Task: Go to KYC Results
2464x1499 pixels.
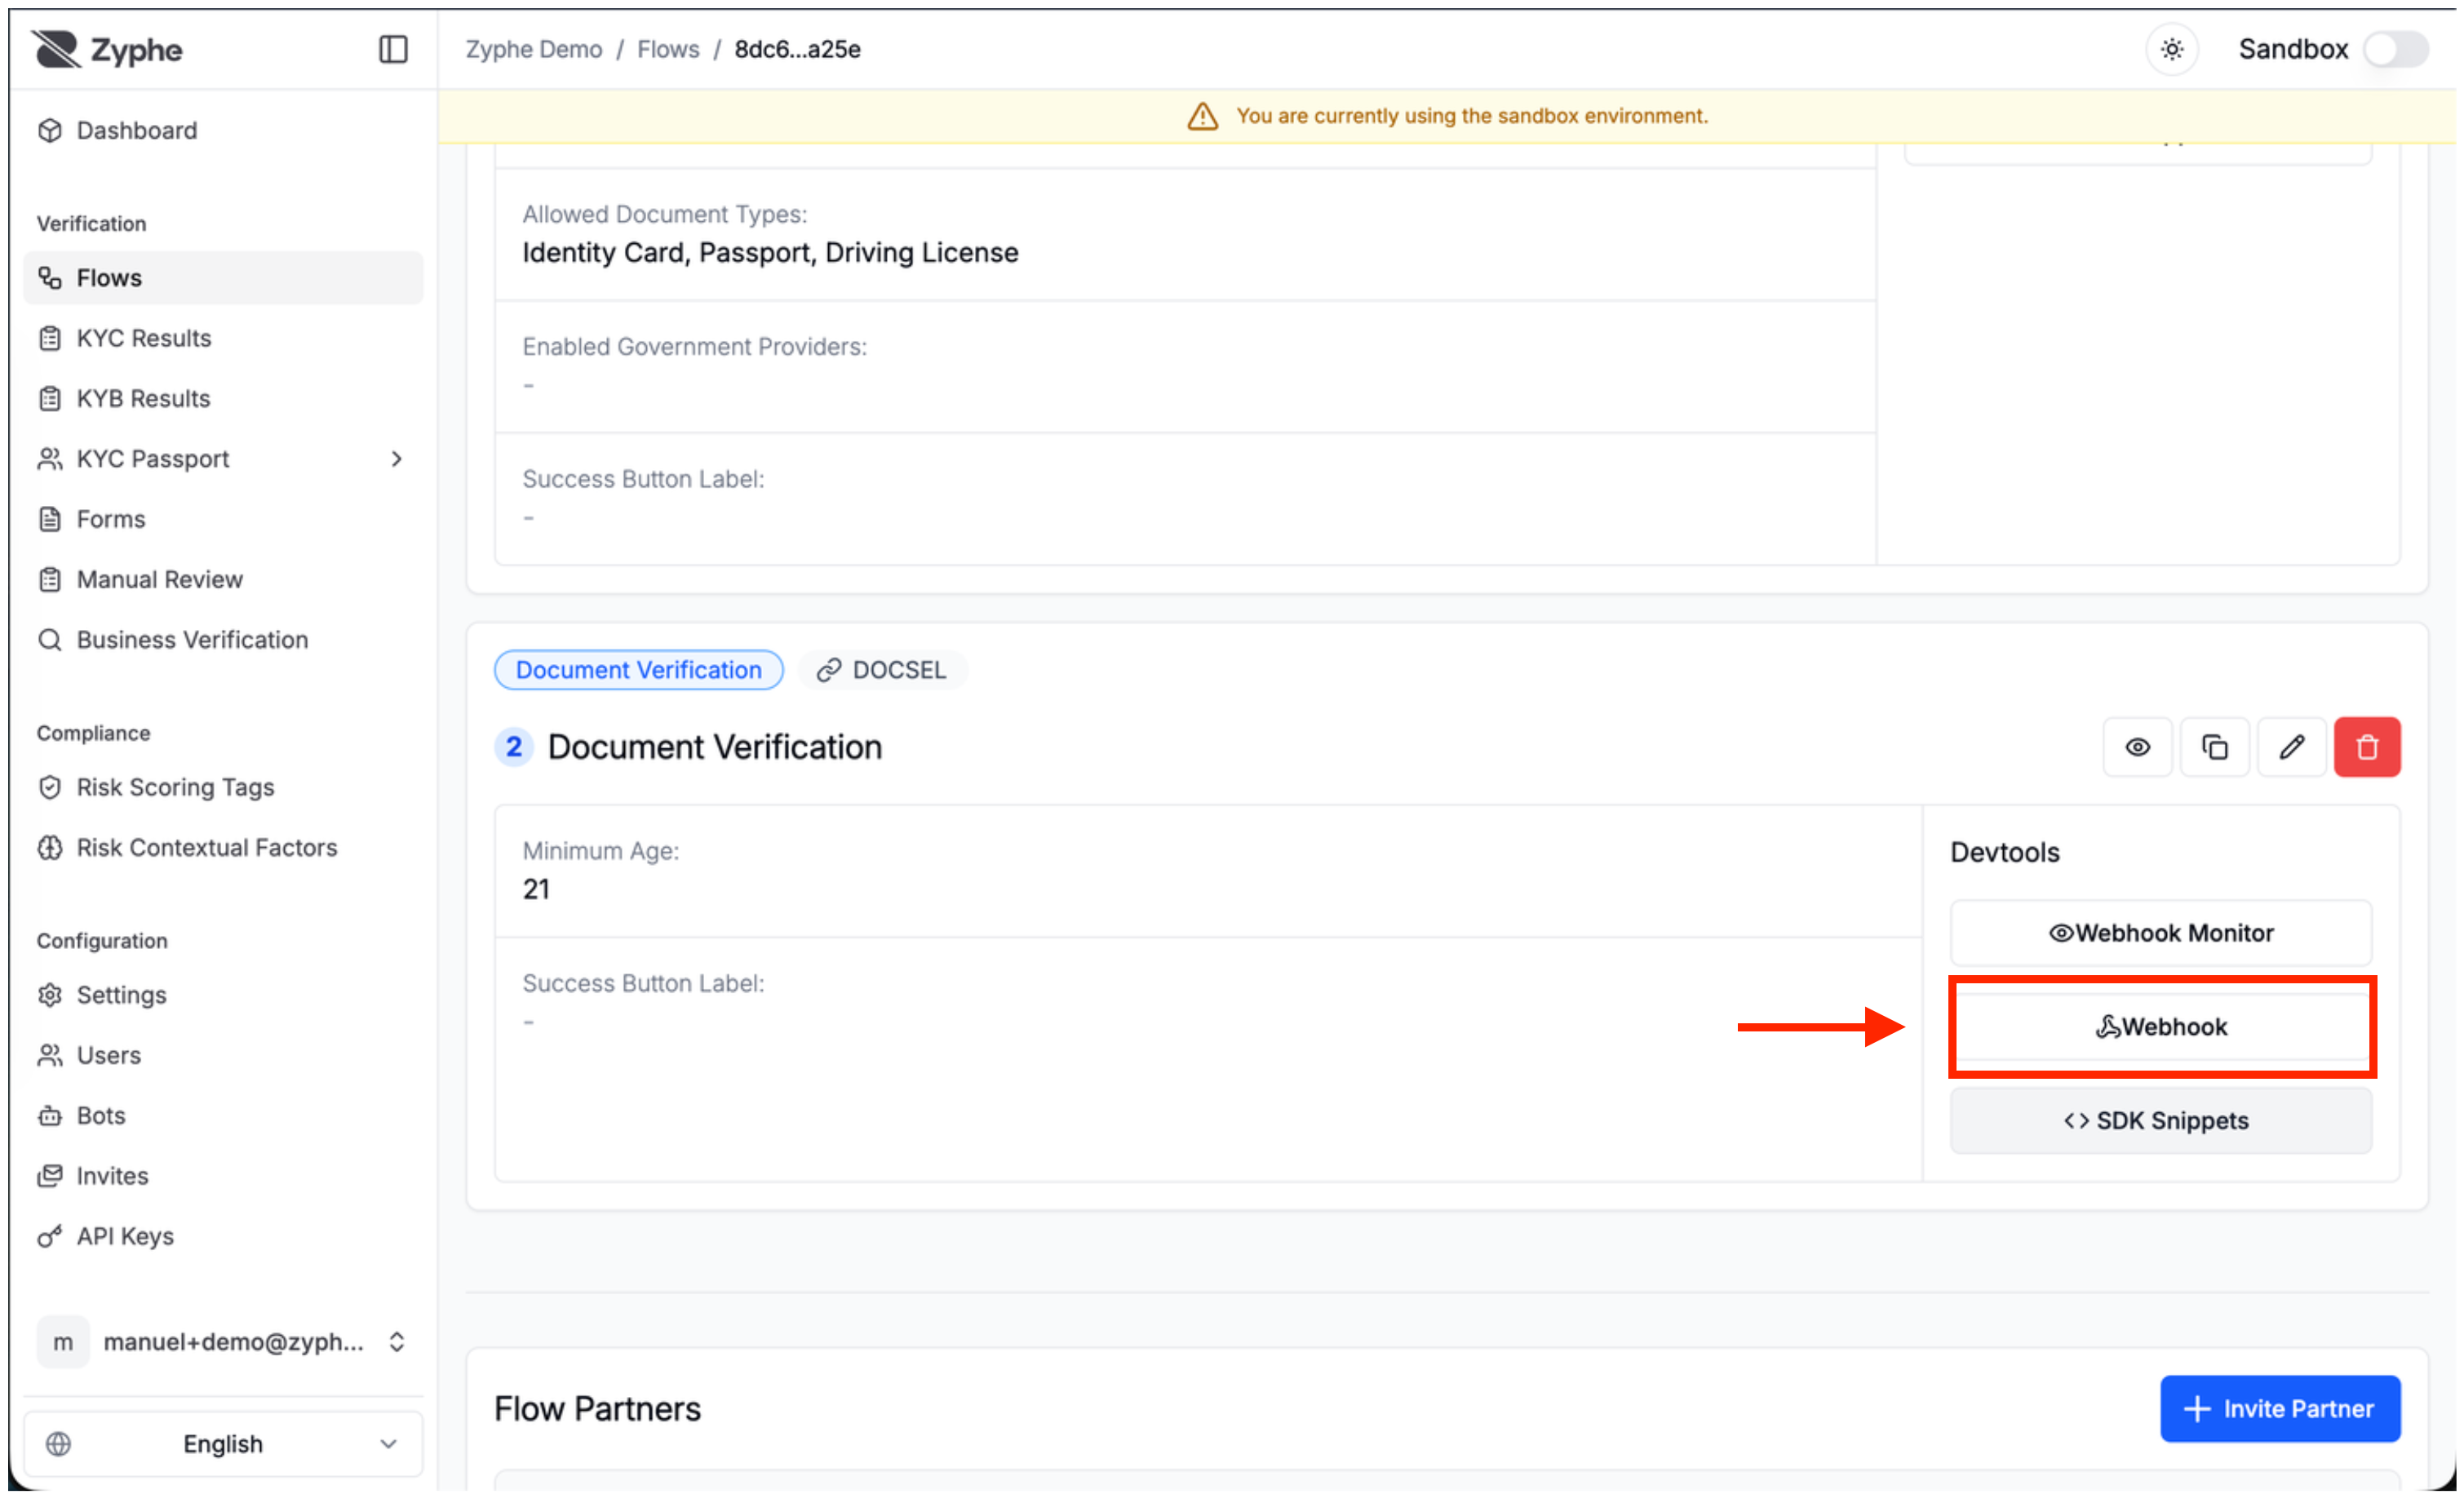Action: 222,338
